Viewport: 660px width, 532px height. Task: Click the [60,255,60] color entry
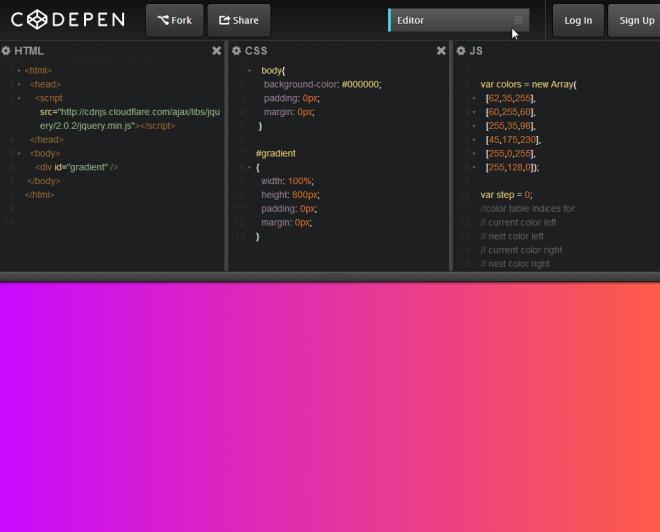(510, 112)
